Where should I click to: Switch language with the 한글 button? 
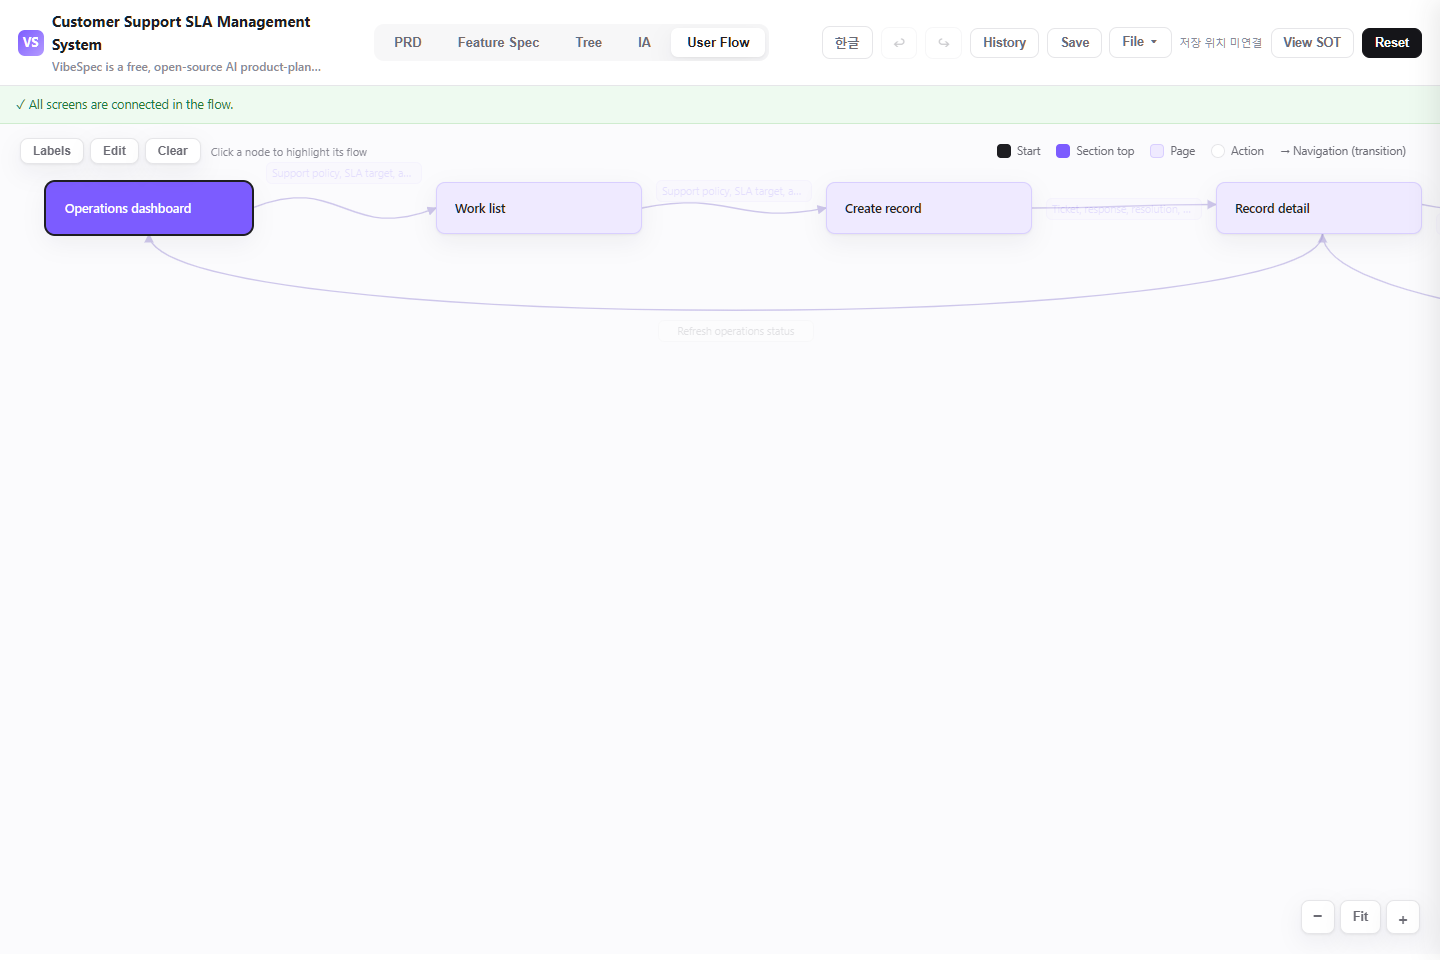pyautogui.click(x=847, y=43)
